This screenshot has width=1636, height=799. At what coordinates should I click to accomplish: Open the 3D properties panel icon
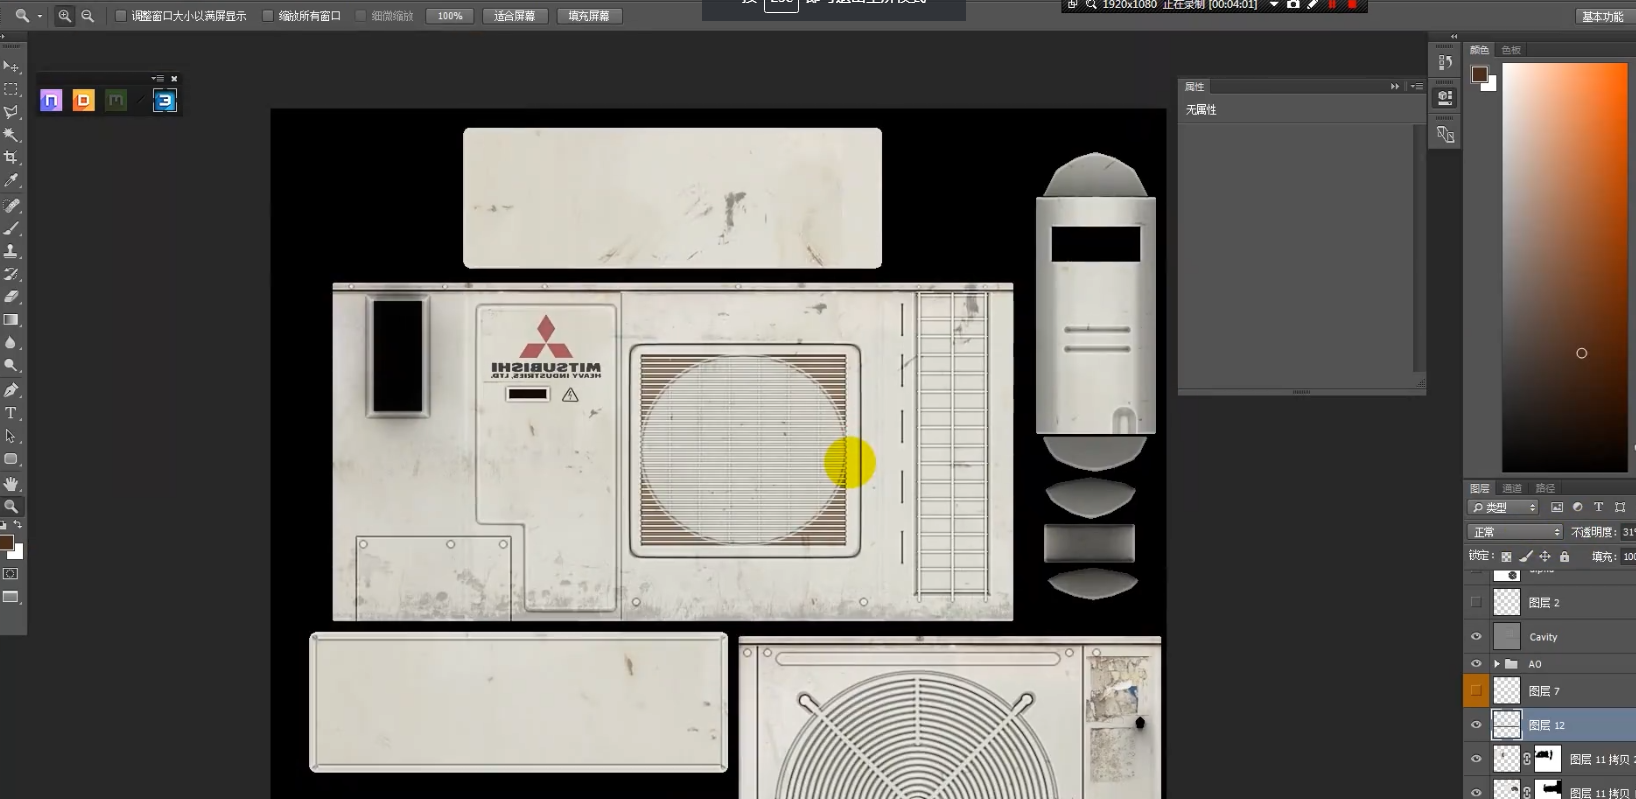(1445, 98)
